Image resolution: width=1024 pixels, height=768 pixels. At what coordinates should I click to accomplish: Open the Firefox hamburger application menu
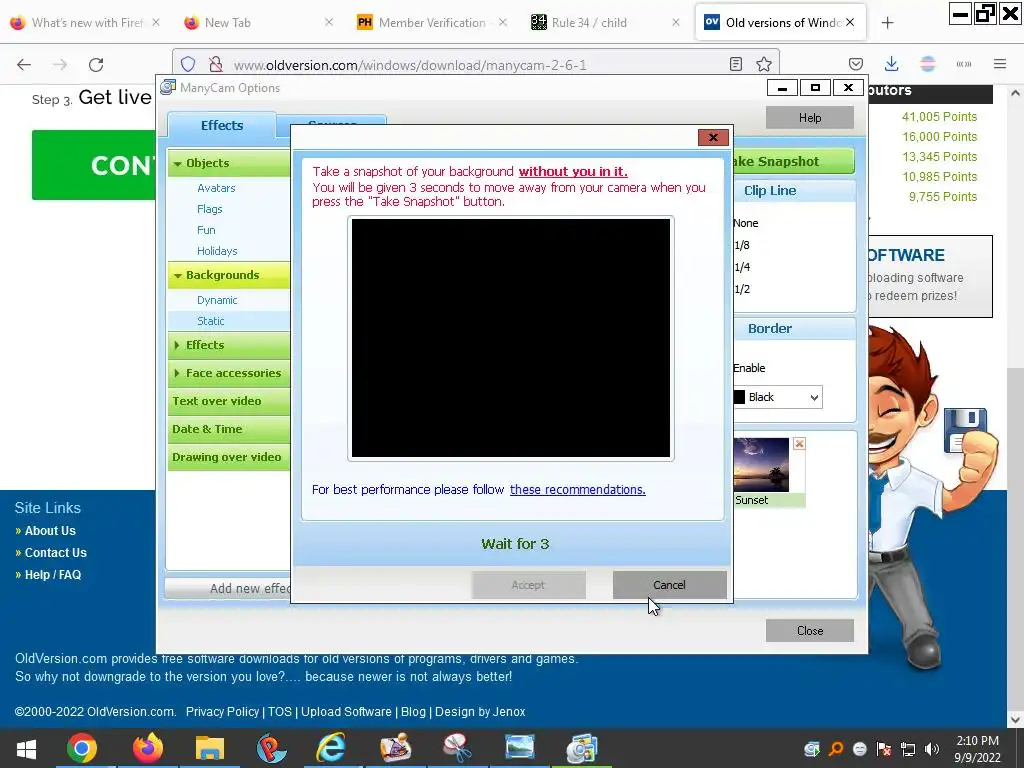coord(1000,64)
